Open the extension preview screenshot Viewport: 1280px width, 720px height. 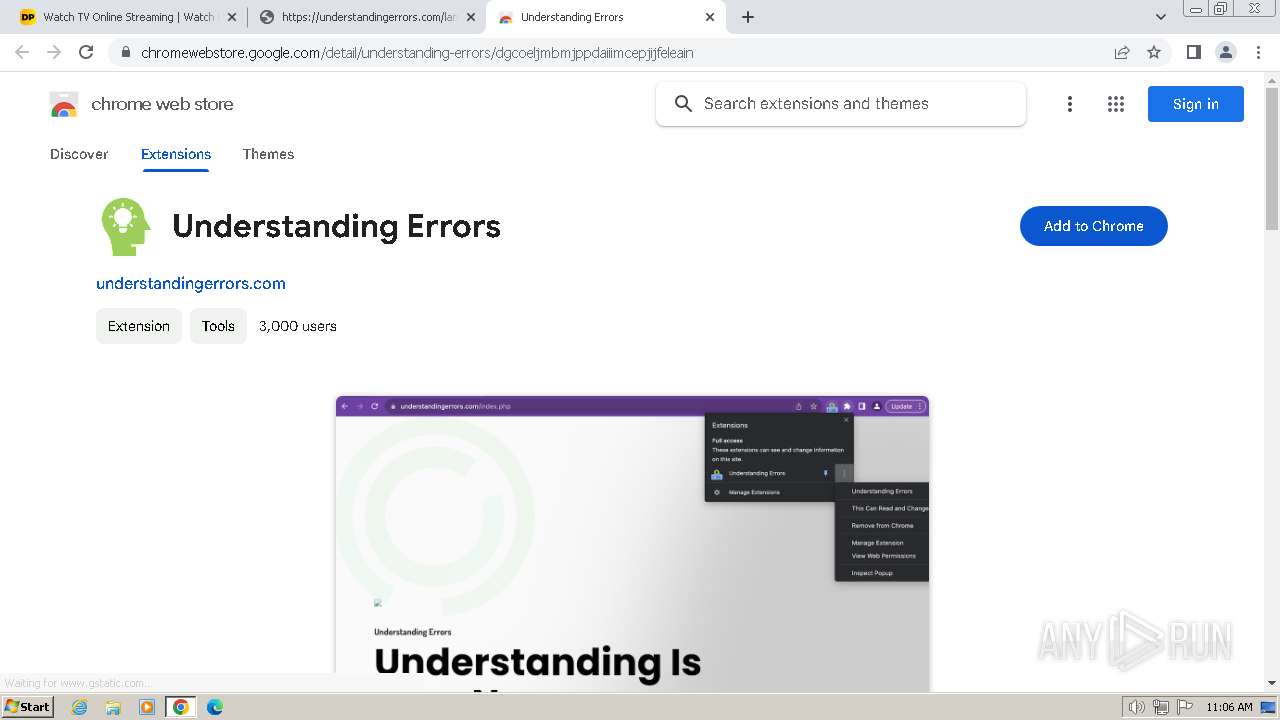pos(632,543)
